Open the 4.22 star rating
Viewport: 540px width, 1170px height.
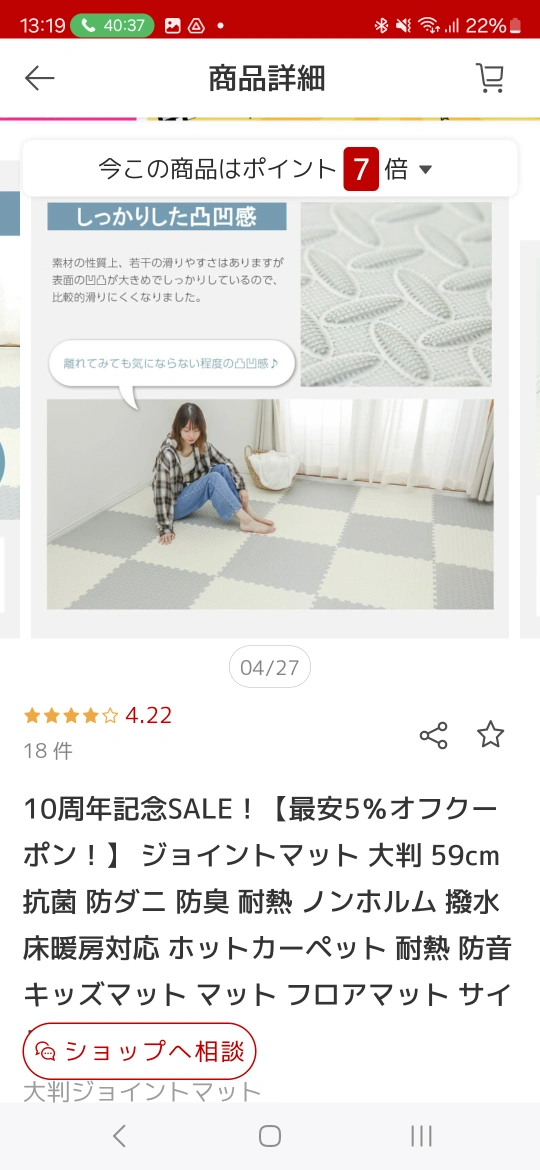click(98, 716)
